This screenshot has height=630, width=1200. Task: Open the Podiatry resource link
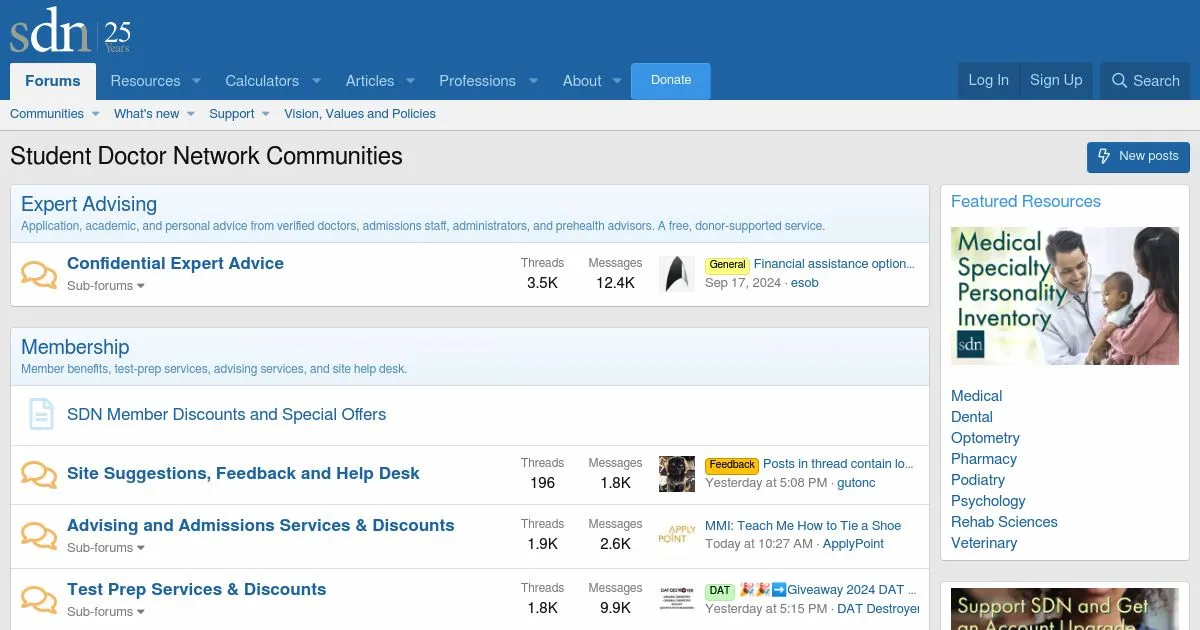(978, 480)
